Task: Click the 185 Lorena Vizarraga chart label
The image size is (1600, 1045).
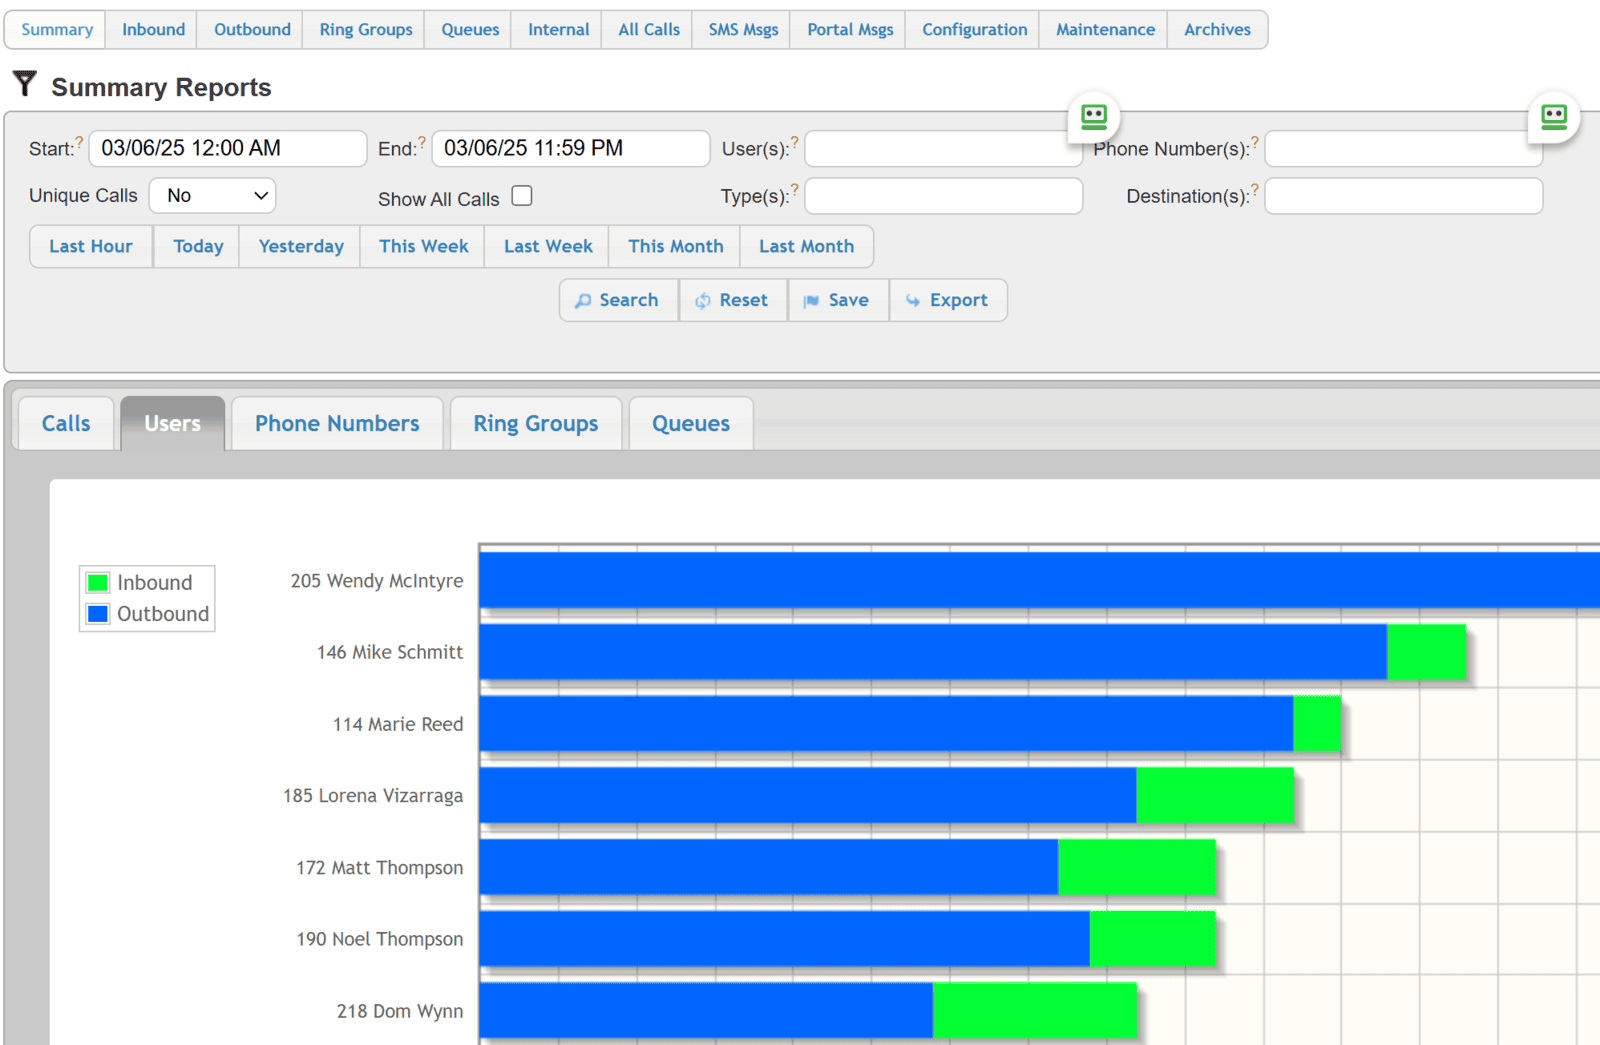Action: (373, 796)
